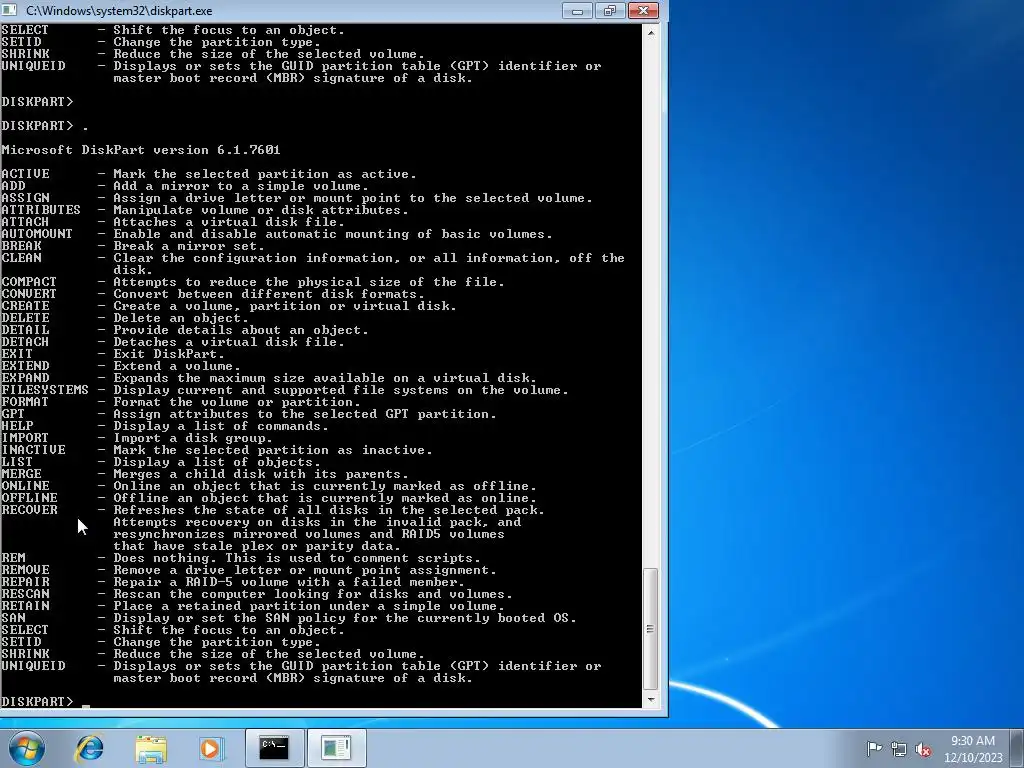Image resolution: width=1024 pixels, height=768 pixels.
Task: Click the FILESYSTEMS command row
Action: (285, 390)
